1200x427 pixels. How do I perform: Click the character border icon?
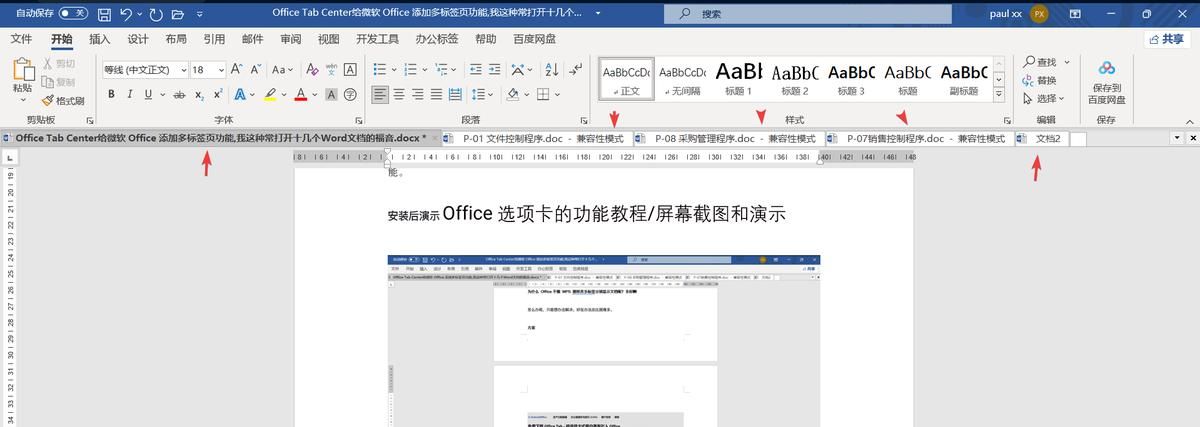351,70
